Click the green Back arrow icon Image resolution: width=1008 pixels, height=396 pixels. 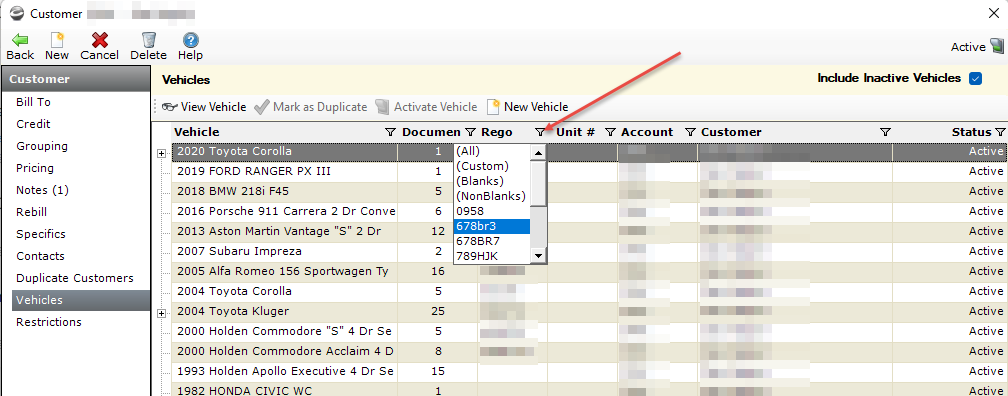click(20, 39)
